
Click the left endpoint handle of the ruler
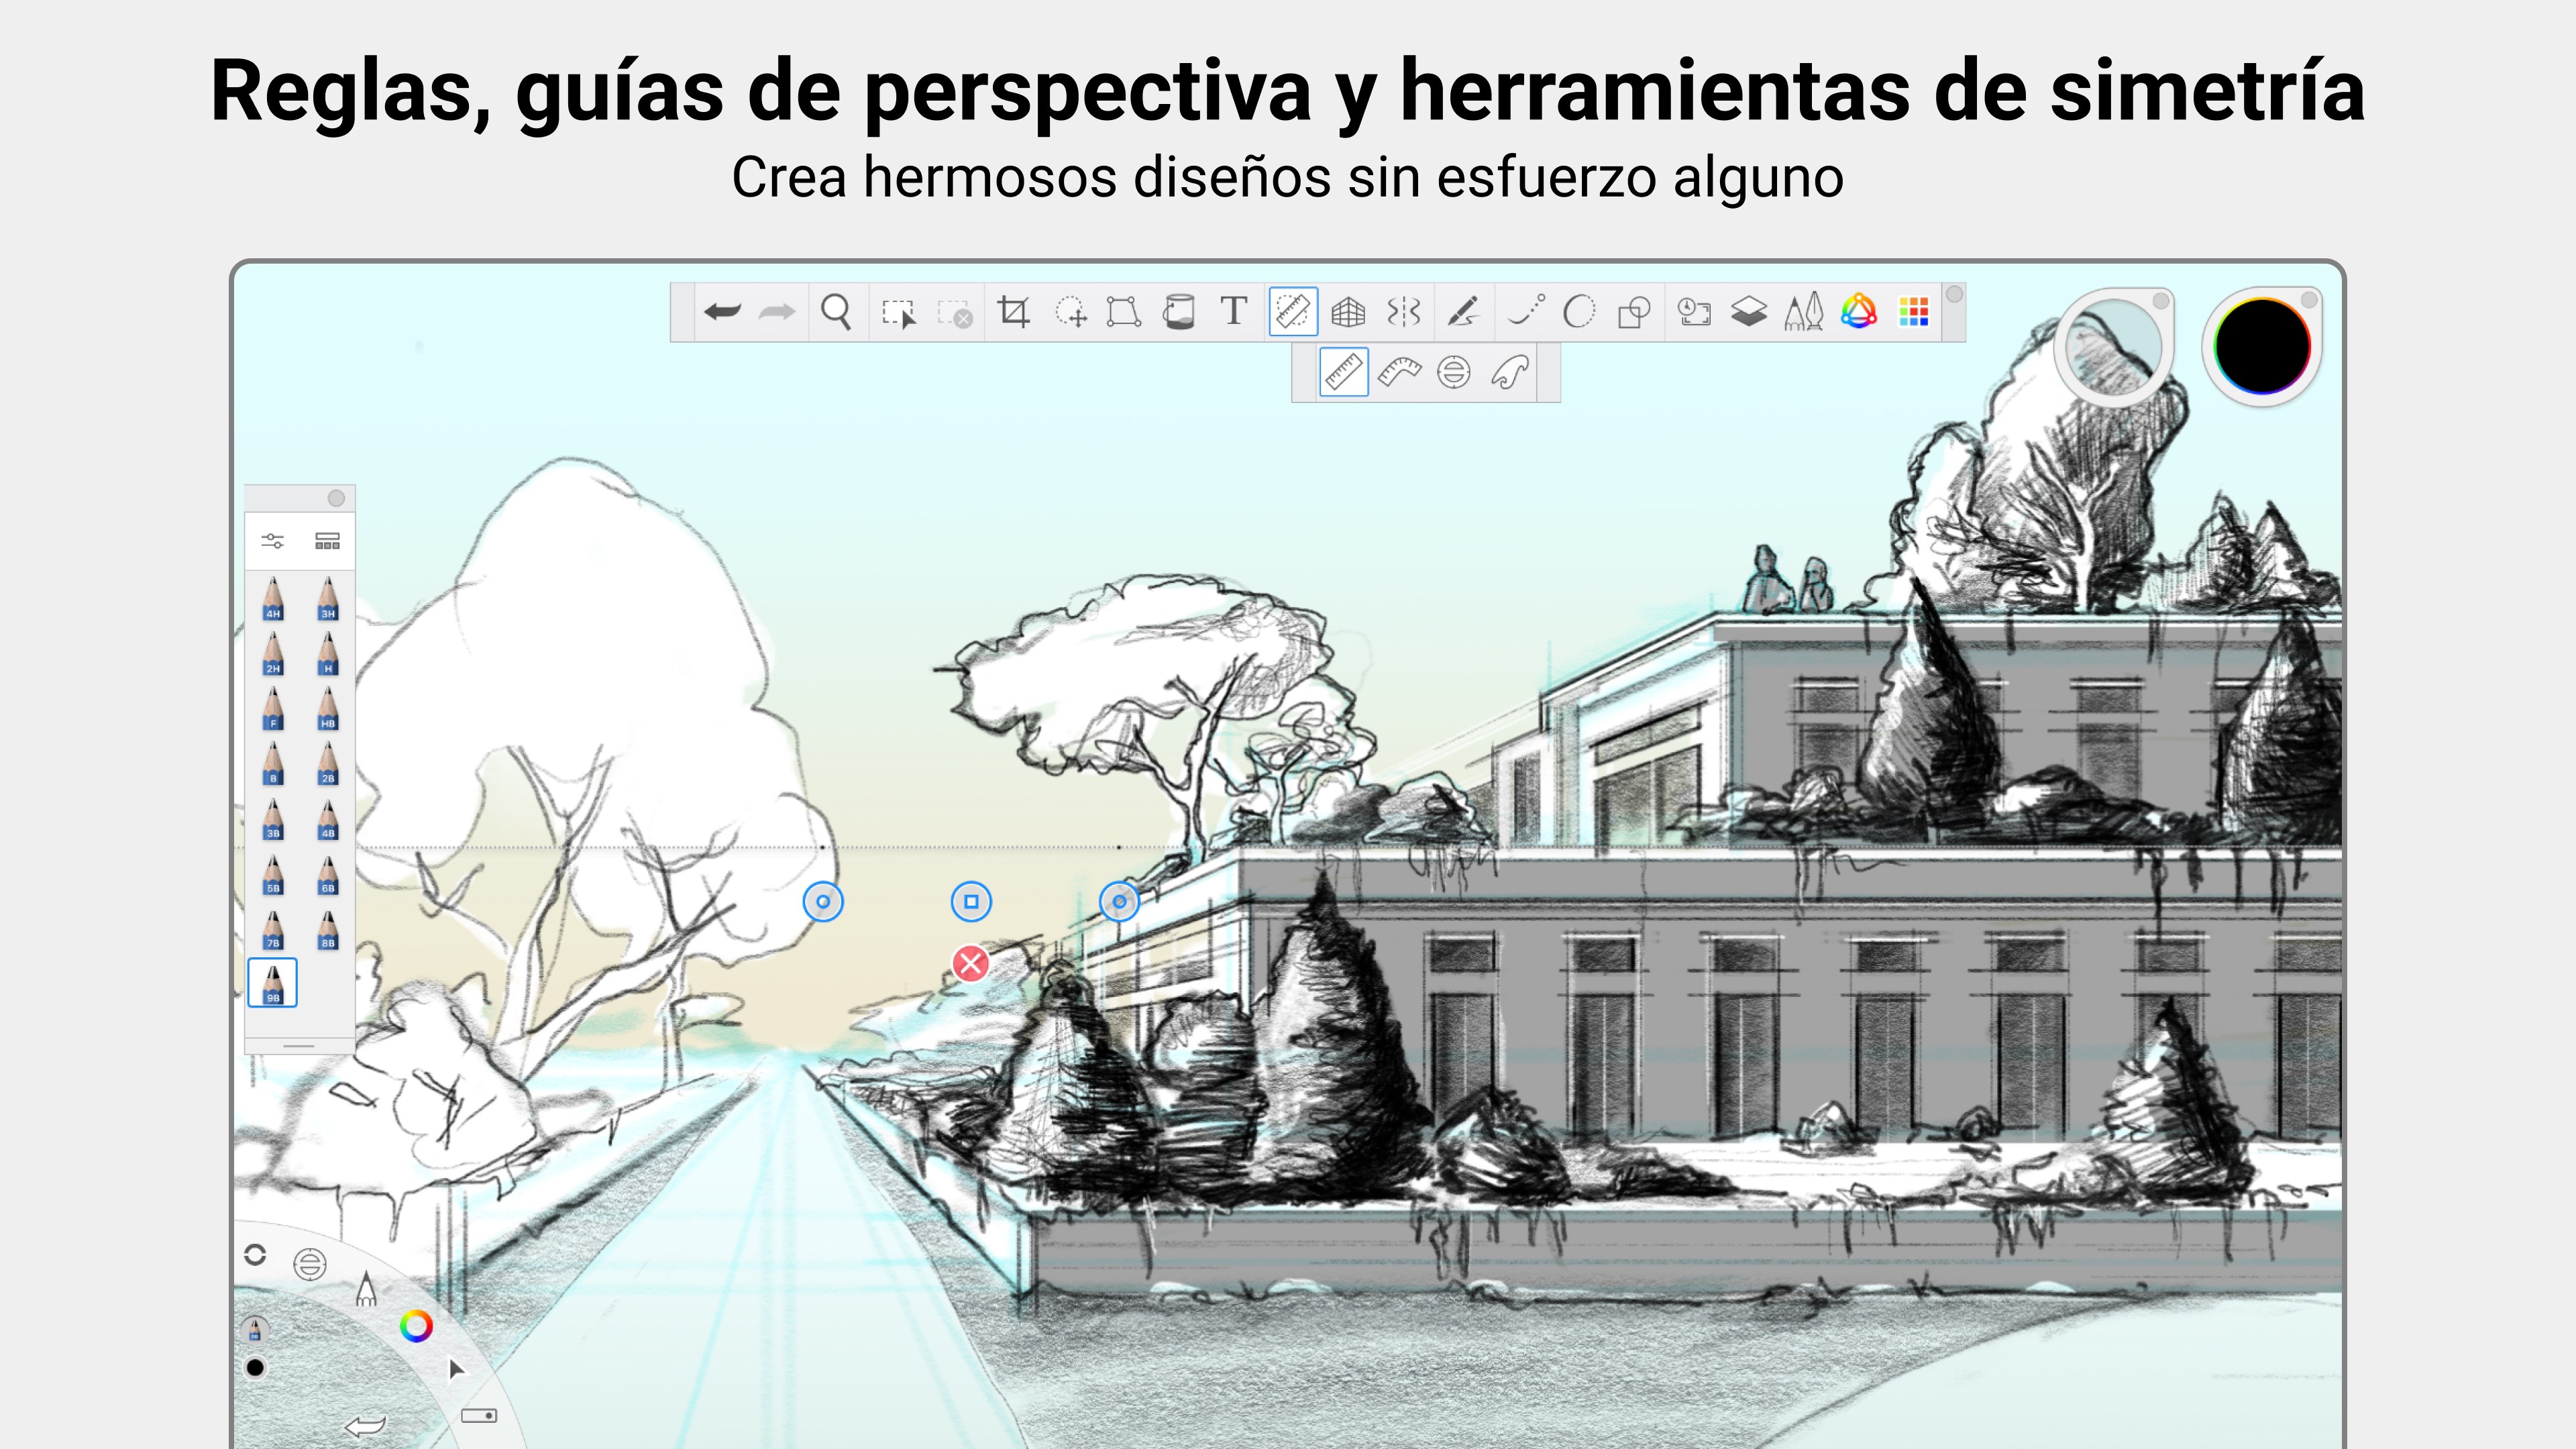(823, 901)
